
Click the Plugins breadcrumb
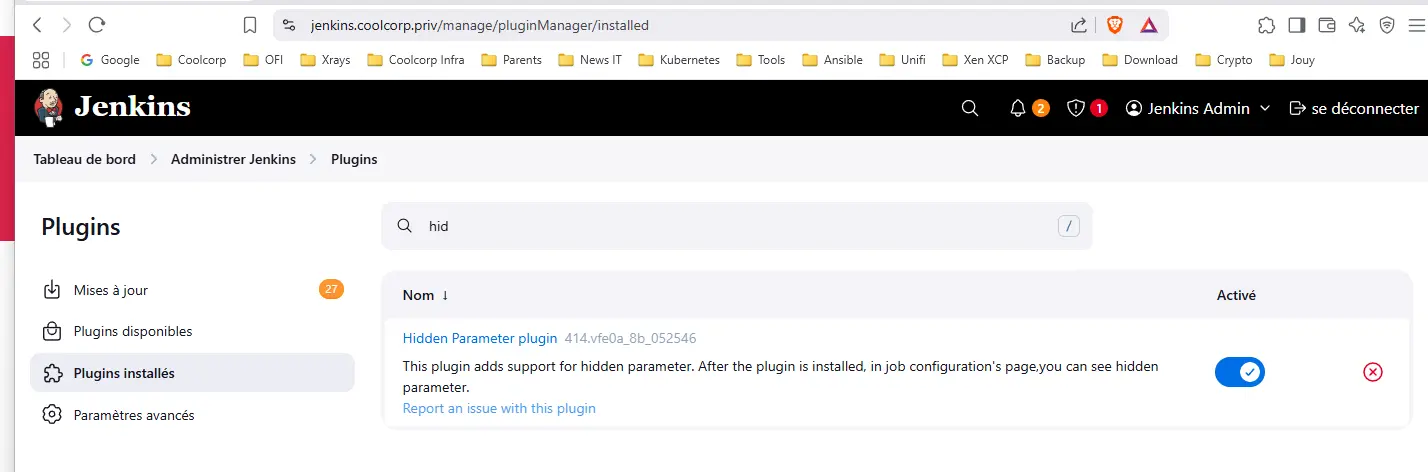[x=354, y=159]
